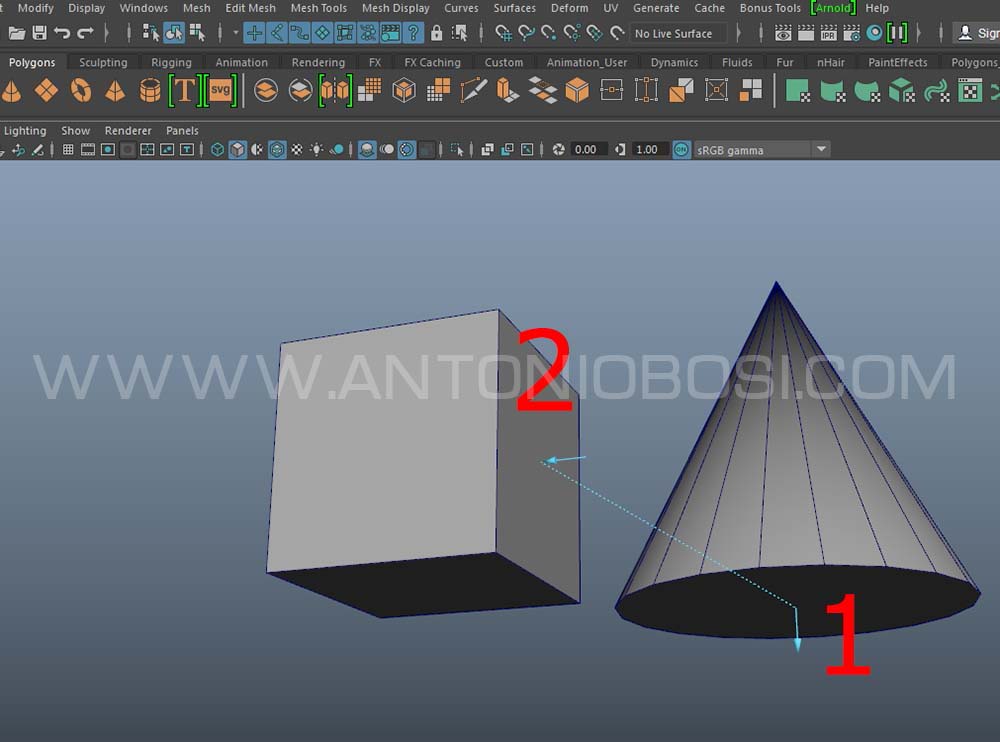Switch to the Animation shelf tab
This screenshot has height=742, width=1000.
(x=241, y=62)
